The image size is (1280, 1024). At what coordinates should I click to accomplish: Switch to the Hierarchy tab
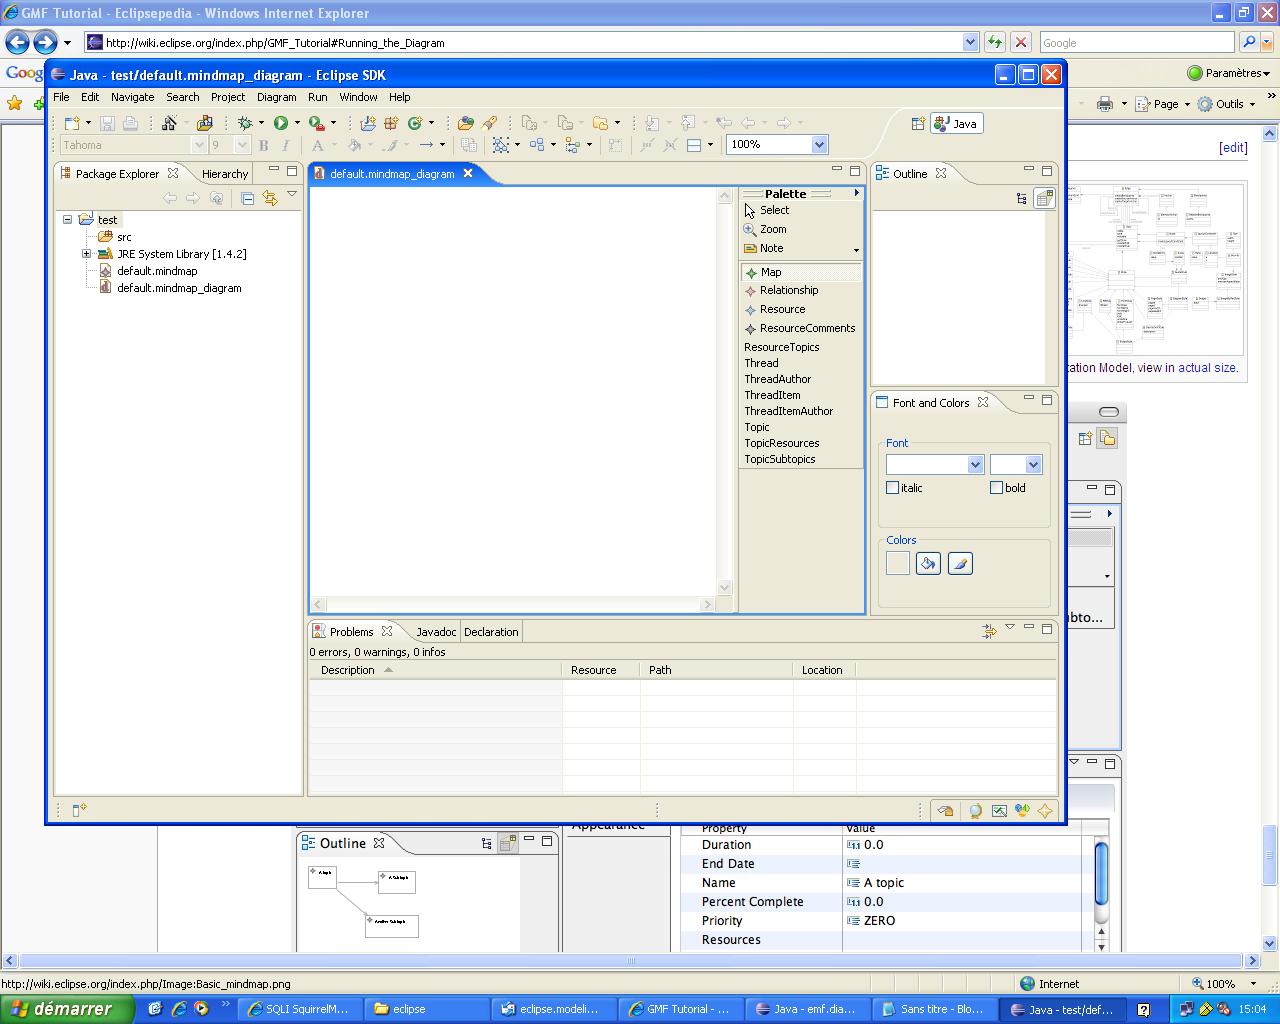[224, 174]
